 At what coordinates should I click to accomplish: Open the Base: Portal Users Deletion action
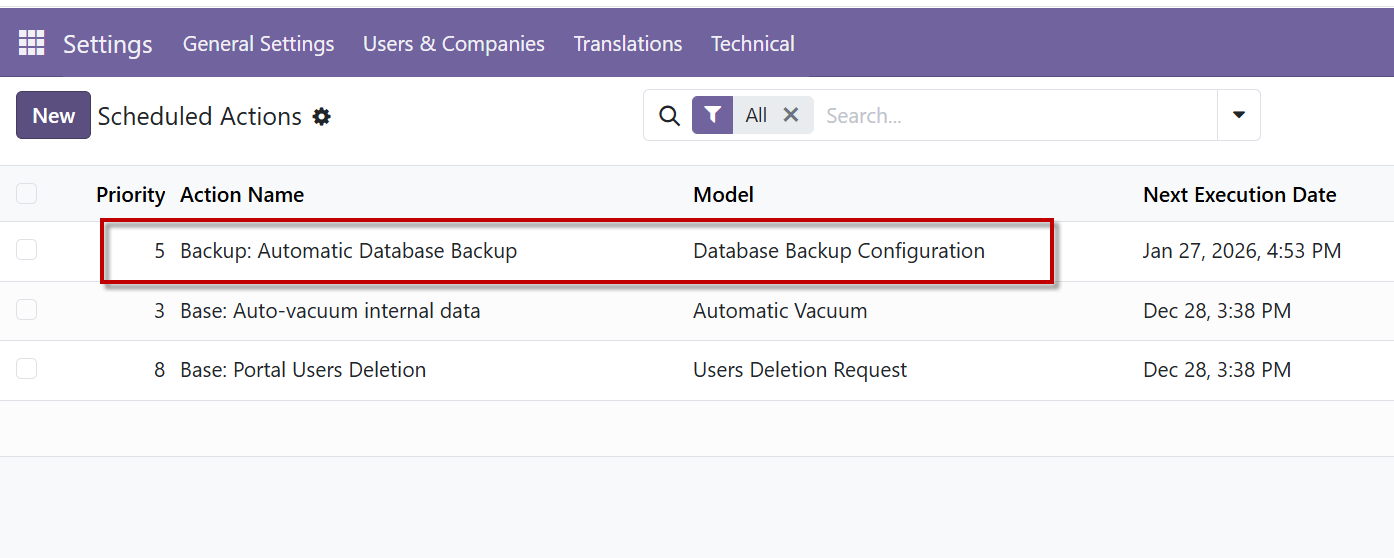click(302, 370)
